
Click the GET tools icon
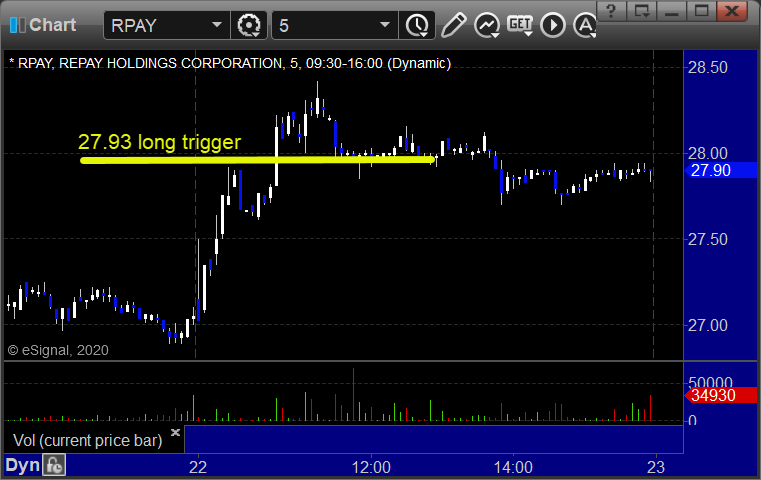520,25
